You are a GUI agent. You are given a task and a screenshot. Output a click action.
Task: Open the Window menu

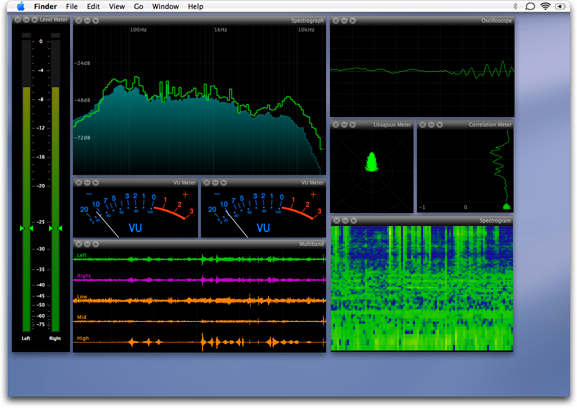pos(165,6)
